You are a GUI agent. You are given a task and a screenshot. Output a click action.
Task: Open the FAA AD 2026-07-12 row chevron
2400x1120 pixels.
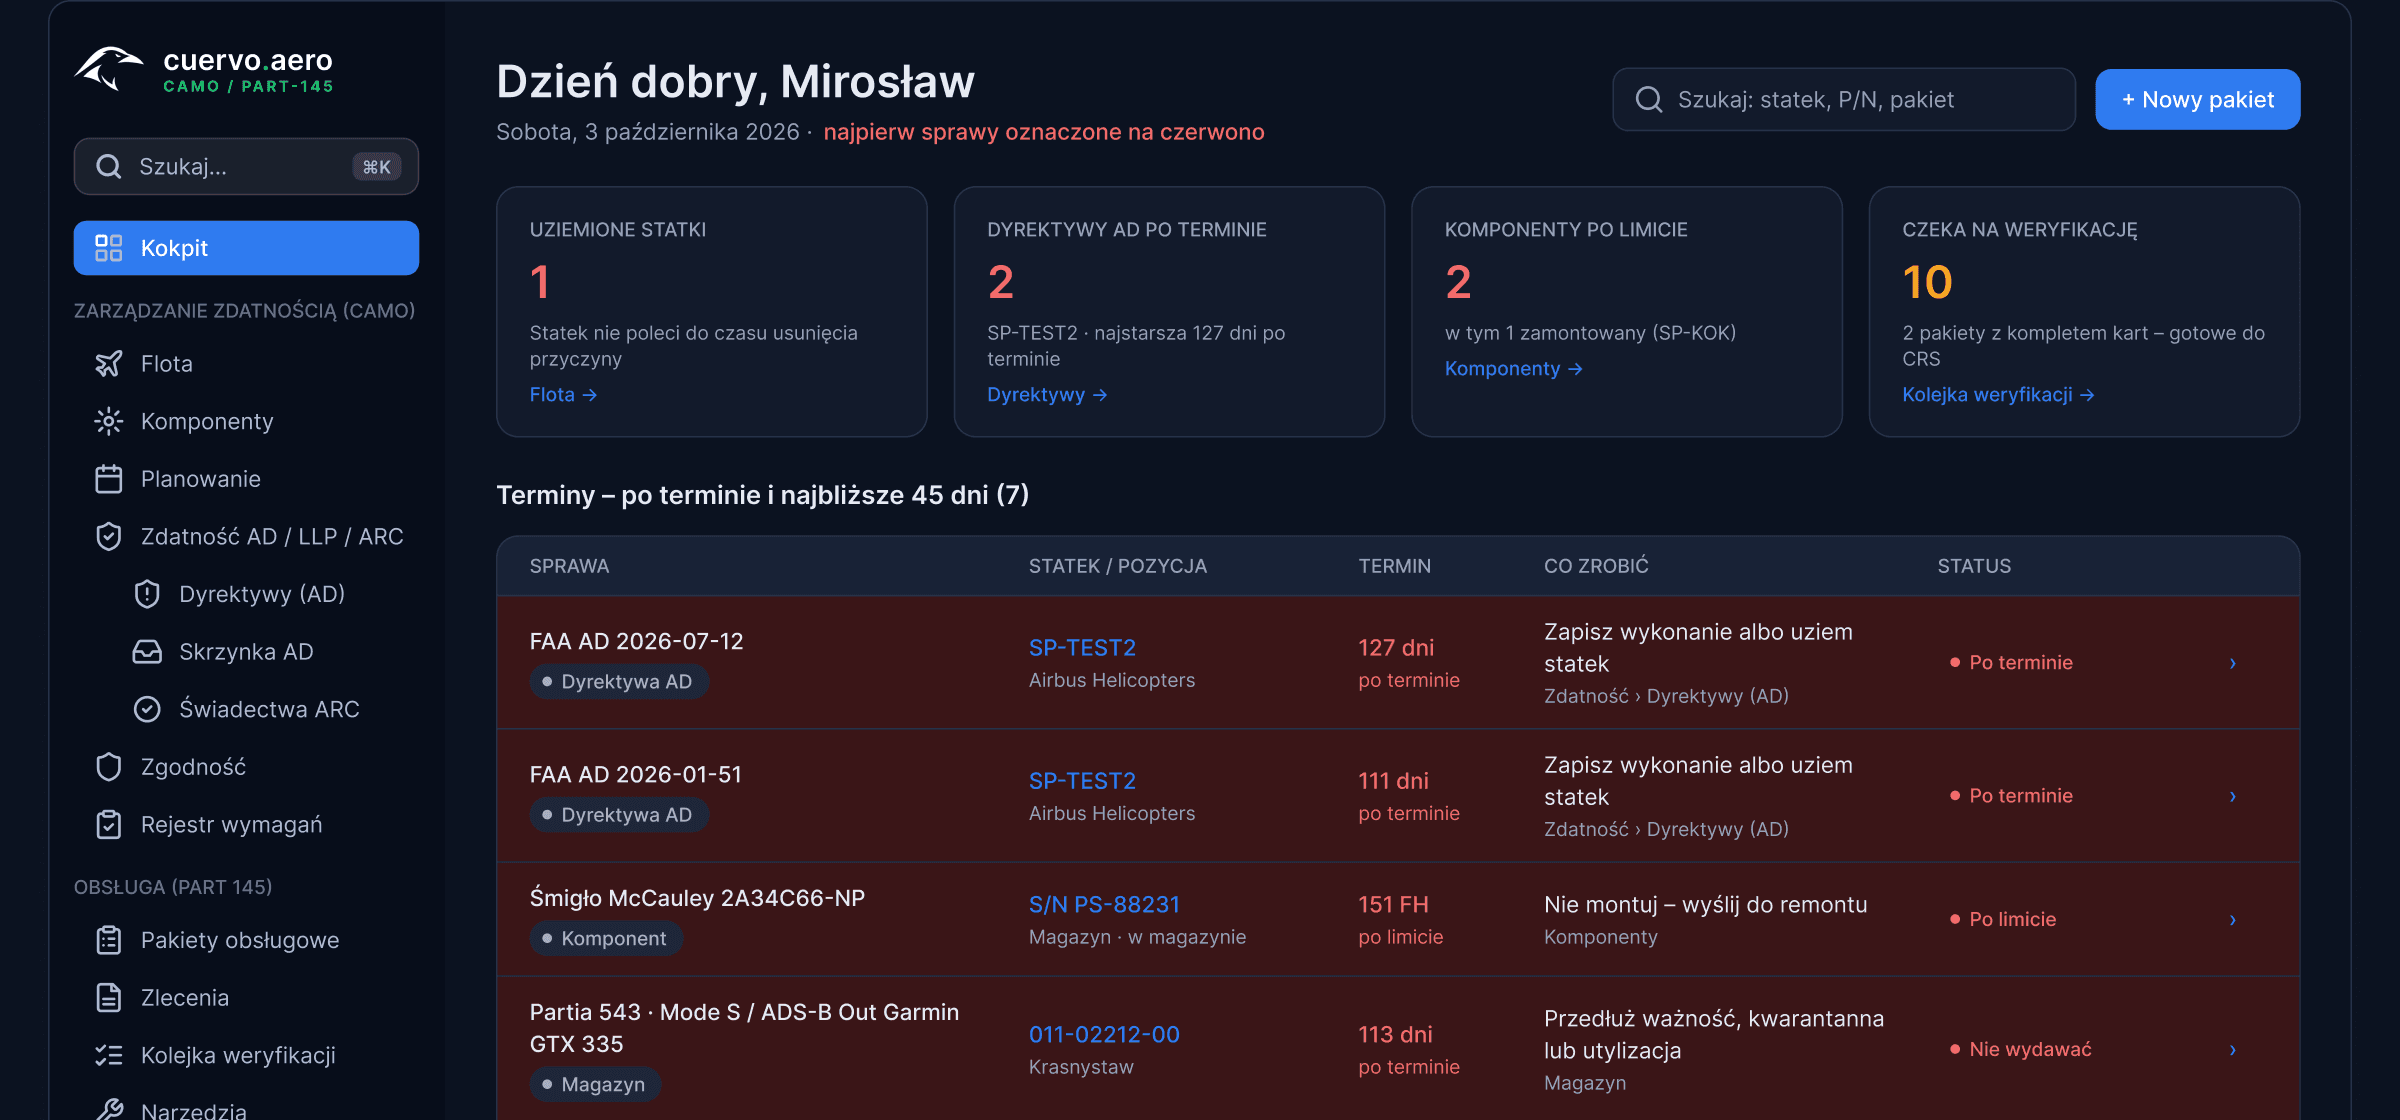[2232, 663]
